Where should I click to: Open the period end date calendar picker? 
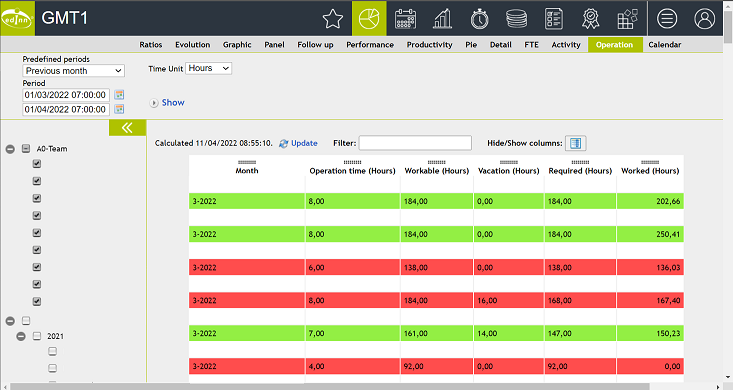click(120, 109)
